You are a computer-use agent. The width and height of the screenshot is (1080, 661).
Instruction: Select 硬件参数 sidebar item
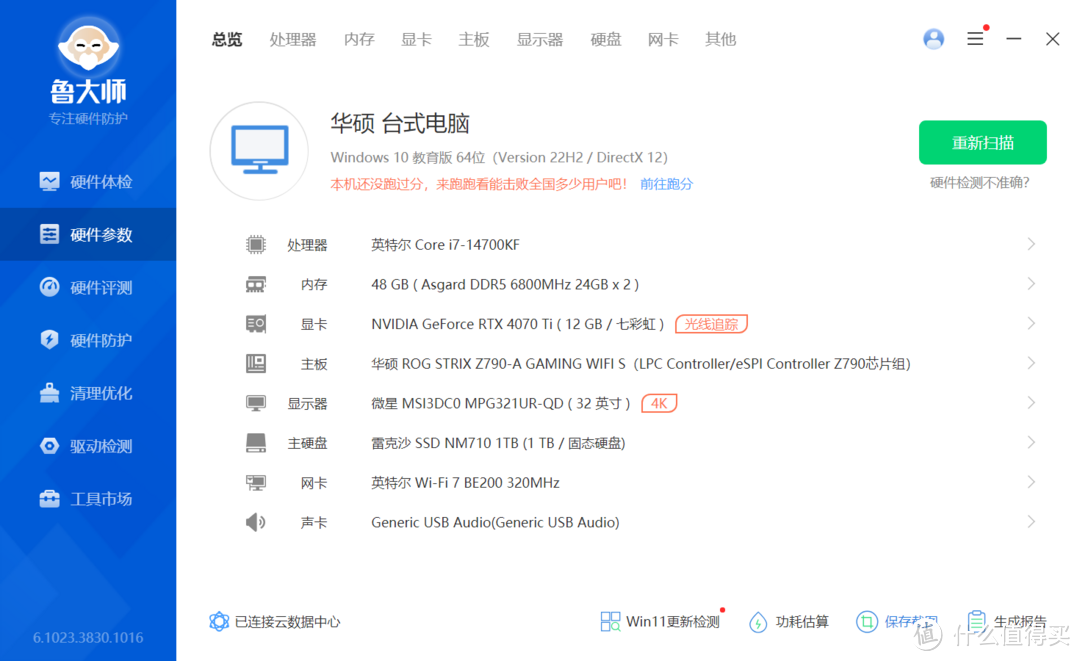tap(88, 235)
